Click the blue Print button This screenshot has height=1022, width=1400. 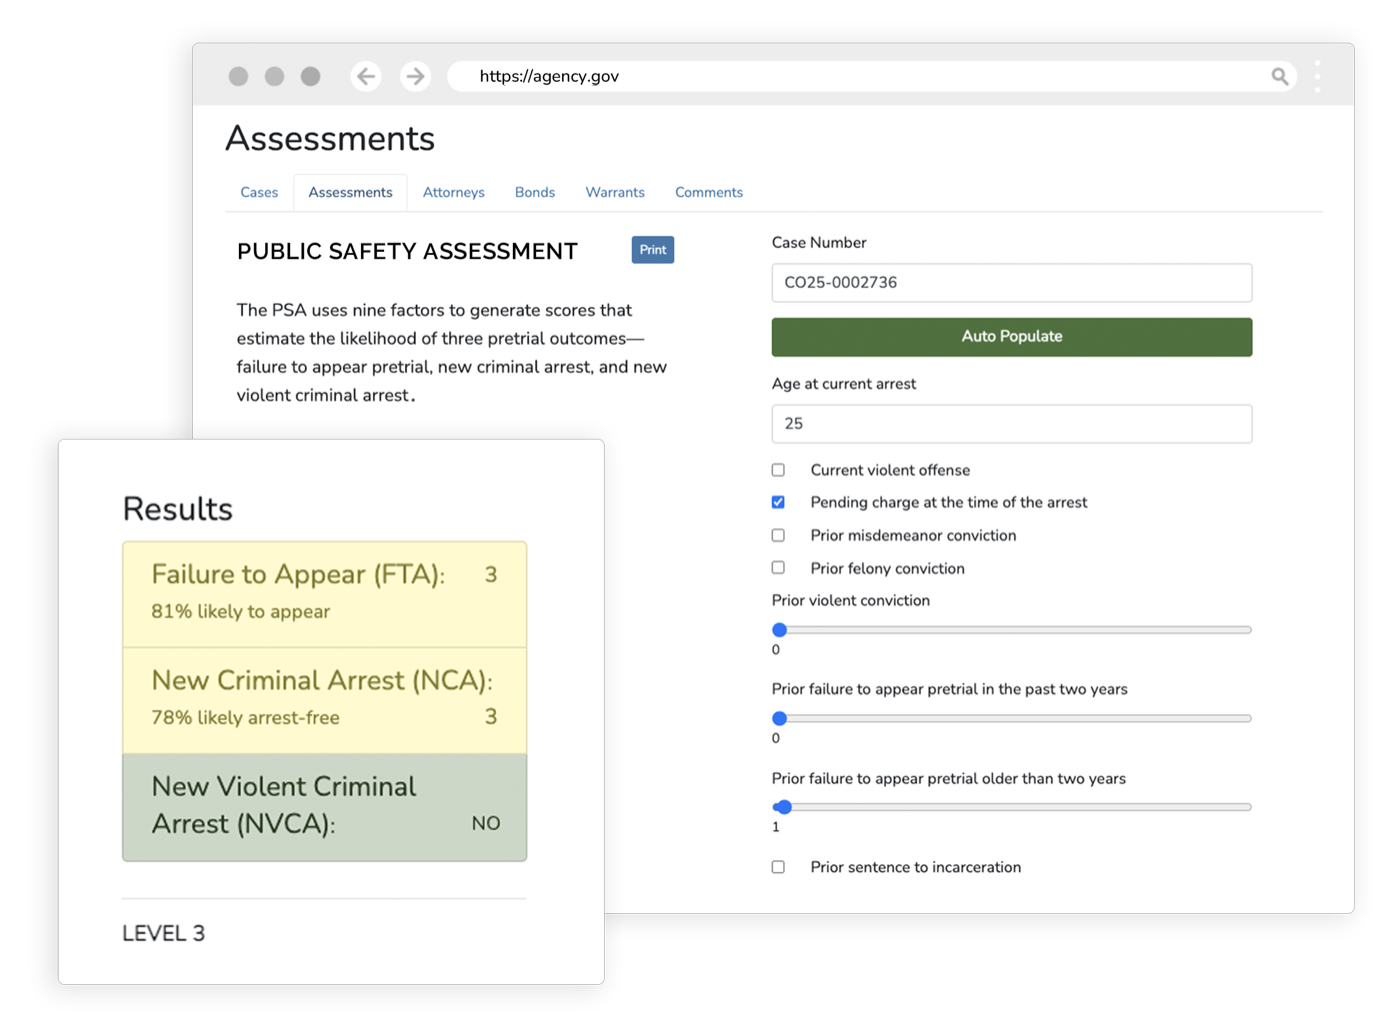653,250
